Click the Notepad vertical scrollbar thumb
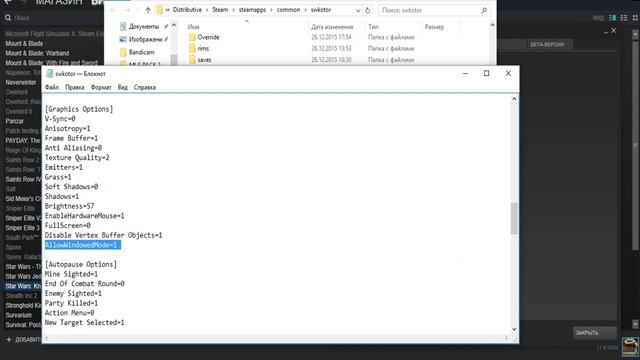 [514, 218]
